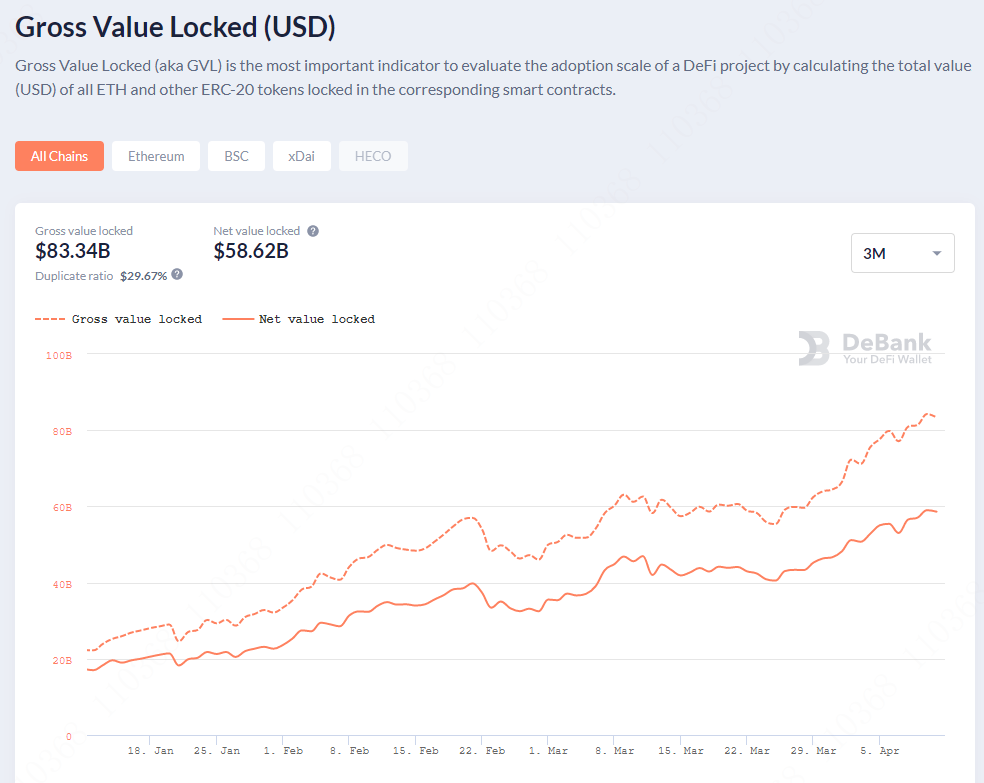984x783 pixels.
Task: Select the All Chains tab
Action: click(x=60, y=156)
